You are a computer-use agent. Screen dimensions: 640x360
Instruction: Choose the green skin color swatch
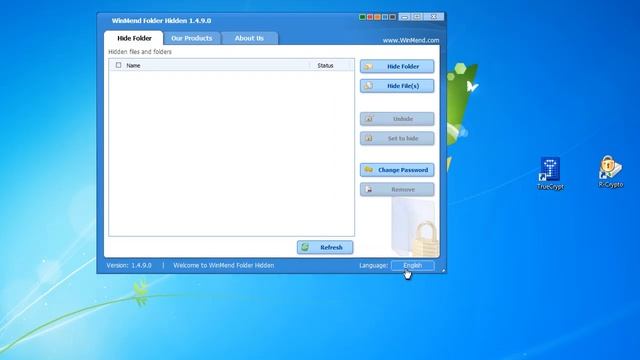362,17
